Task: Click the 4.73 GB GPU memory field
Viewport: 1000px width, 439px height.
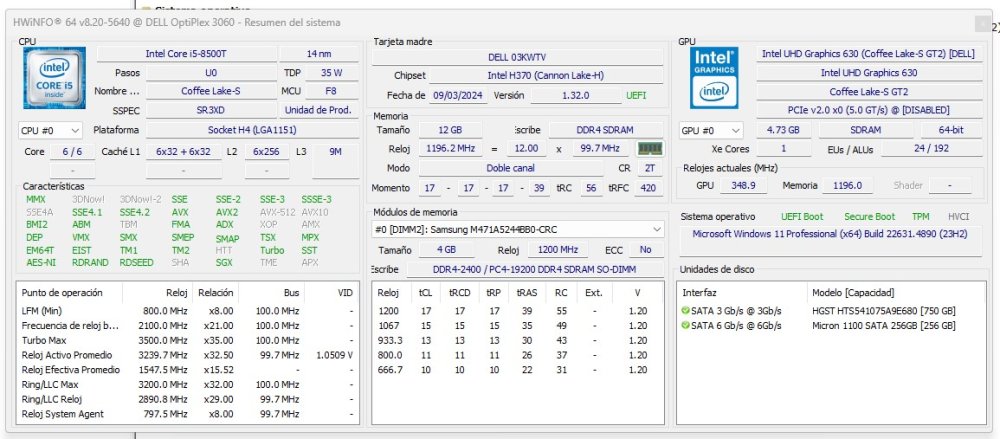Action: tap(783, 130)
